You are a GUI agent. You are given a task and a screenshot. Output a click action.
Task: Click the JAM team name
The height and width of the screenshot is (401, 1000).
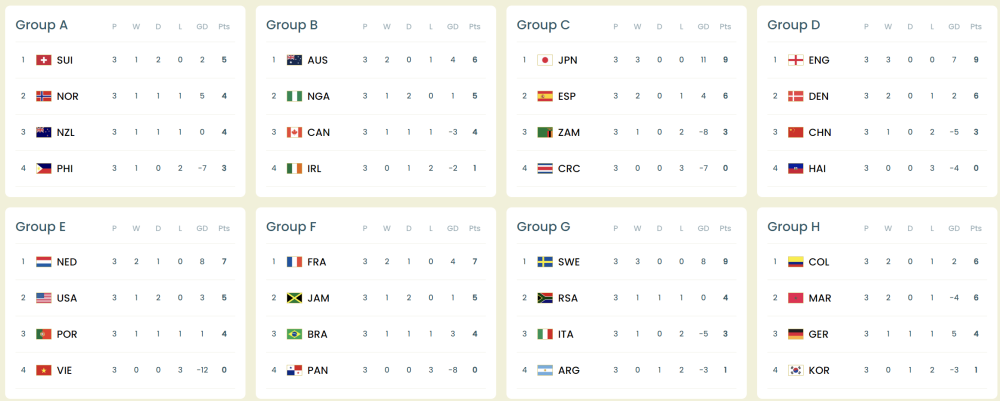(x=318, y=298)
